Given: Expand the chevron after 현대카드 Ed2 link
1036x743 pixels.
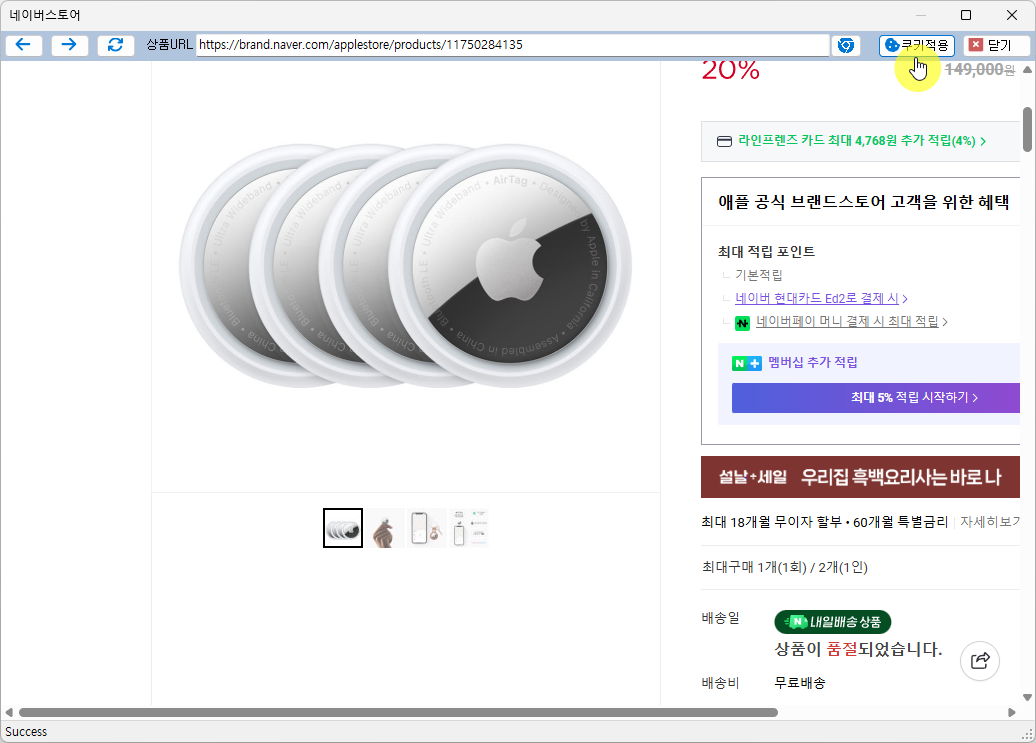Looking at the screenshot, I should point(905,299).
